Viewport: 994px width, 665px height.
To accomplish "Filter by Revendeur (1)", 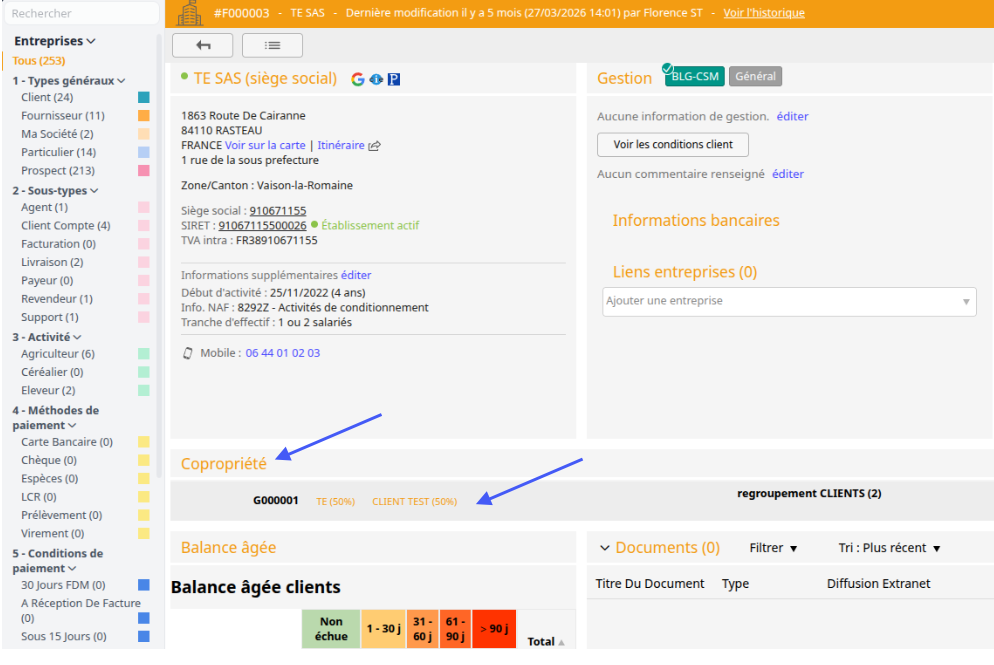I will (x=56, y=299).
